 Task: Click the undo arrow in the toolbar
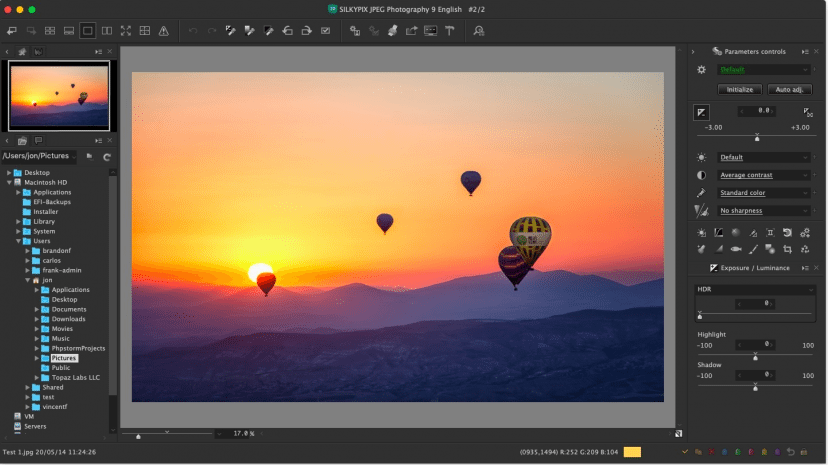192,31
